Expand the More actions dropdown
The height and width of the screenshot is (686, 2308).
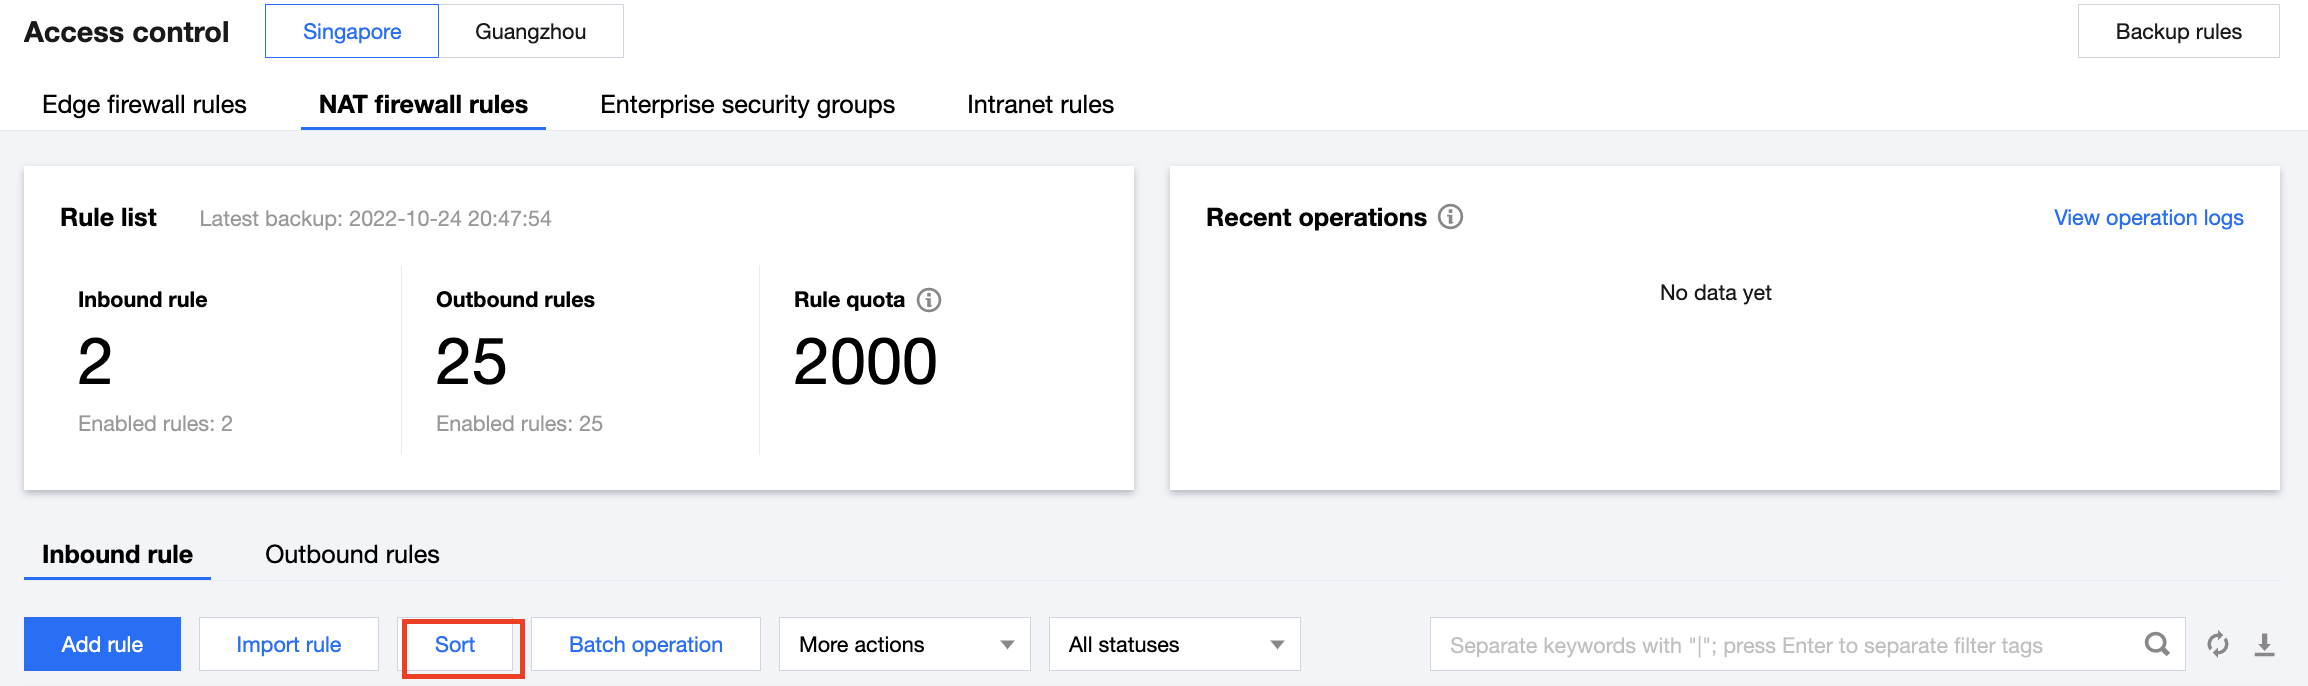pyautogui.click(x=905, y=644)
